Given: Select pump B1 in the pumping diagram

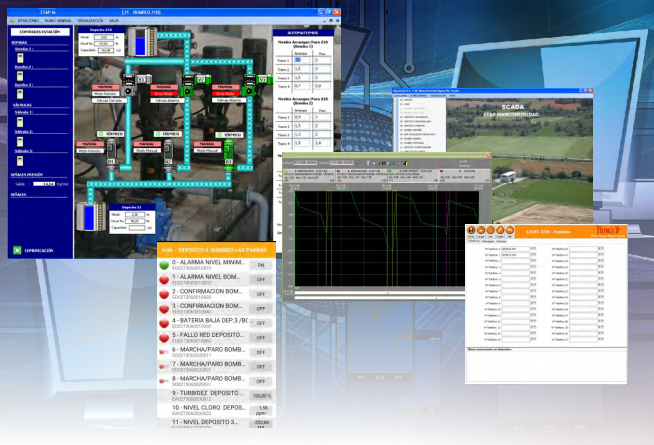Looking at the screenshot, I should tap(111, 153).
